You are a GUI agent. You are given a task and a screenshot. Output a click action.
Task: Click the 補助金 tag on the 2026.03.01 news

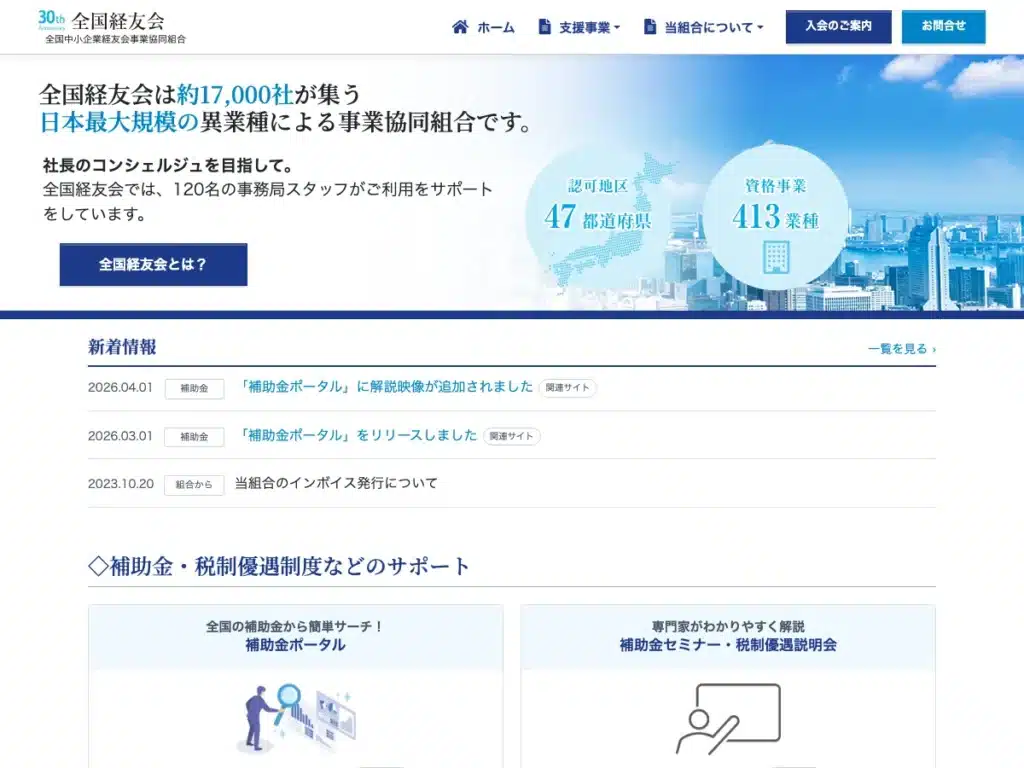click(194, 436)
